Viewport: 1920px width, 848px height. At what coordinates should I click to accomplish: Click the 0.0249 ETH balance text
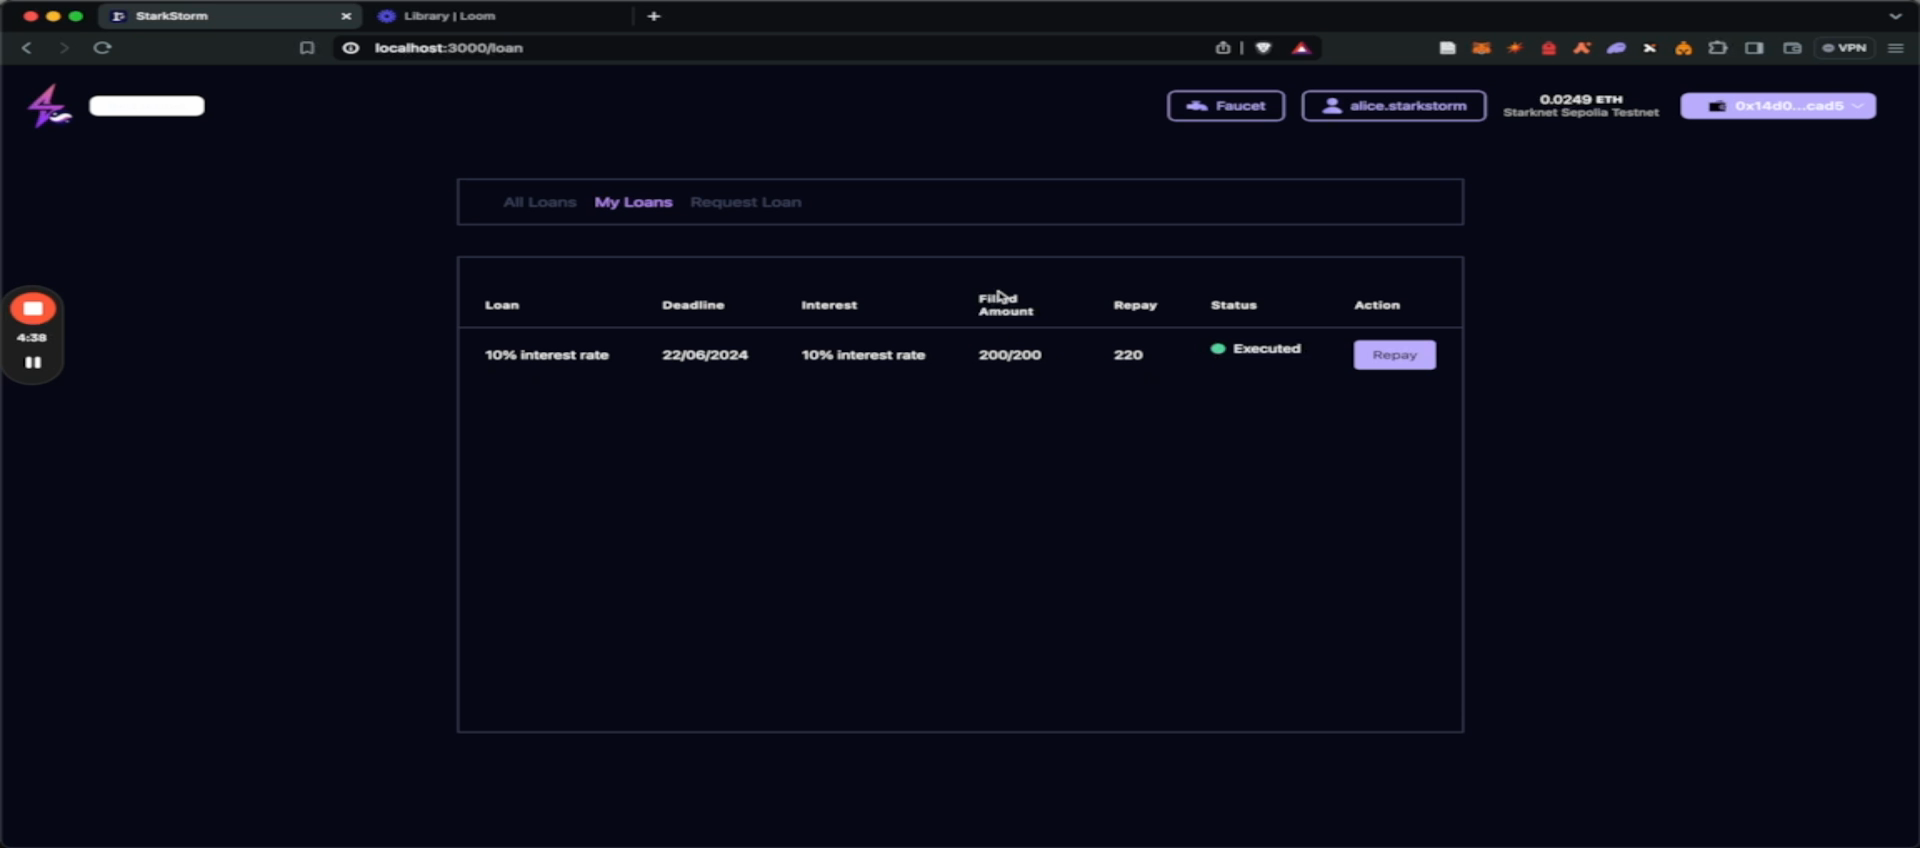point(1581,99)
